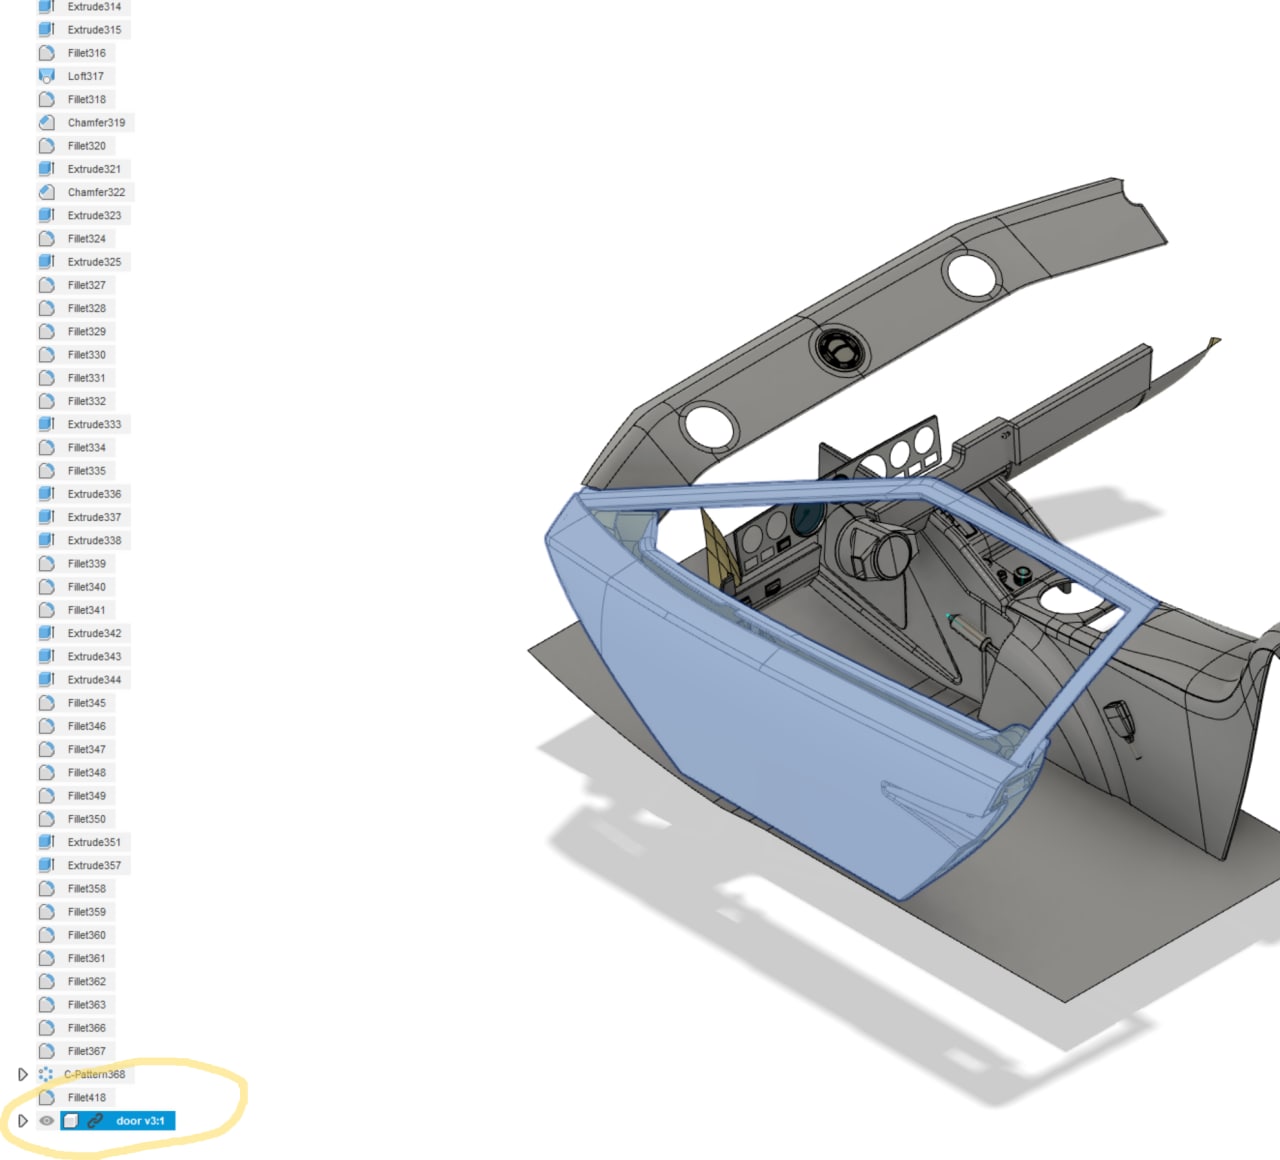
Task: Click the Fillet360 feature icon
Action: 46,935
